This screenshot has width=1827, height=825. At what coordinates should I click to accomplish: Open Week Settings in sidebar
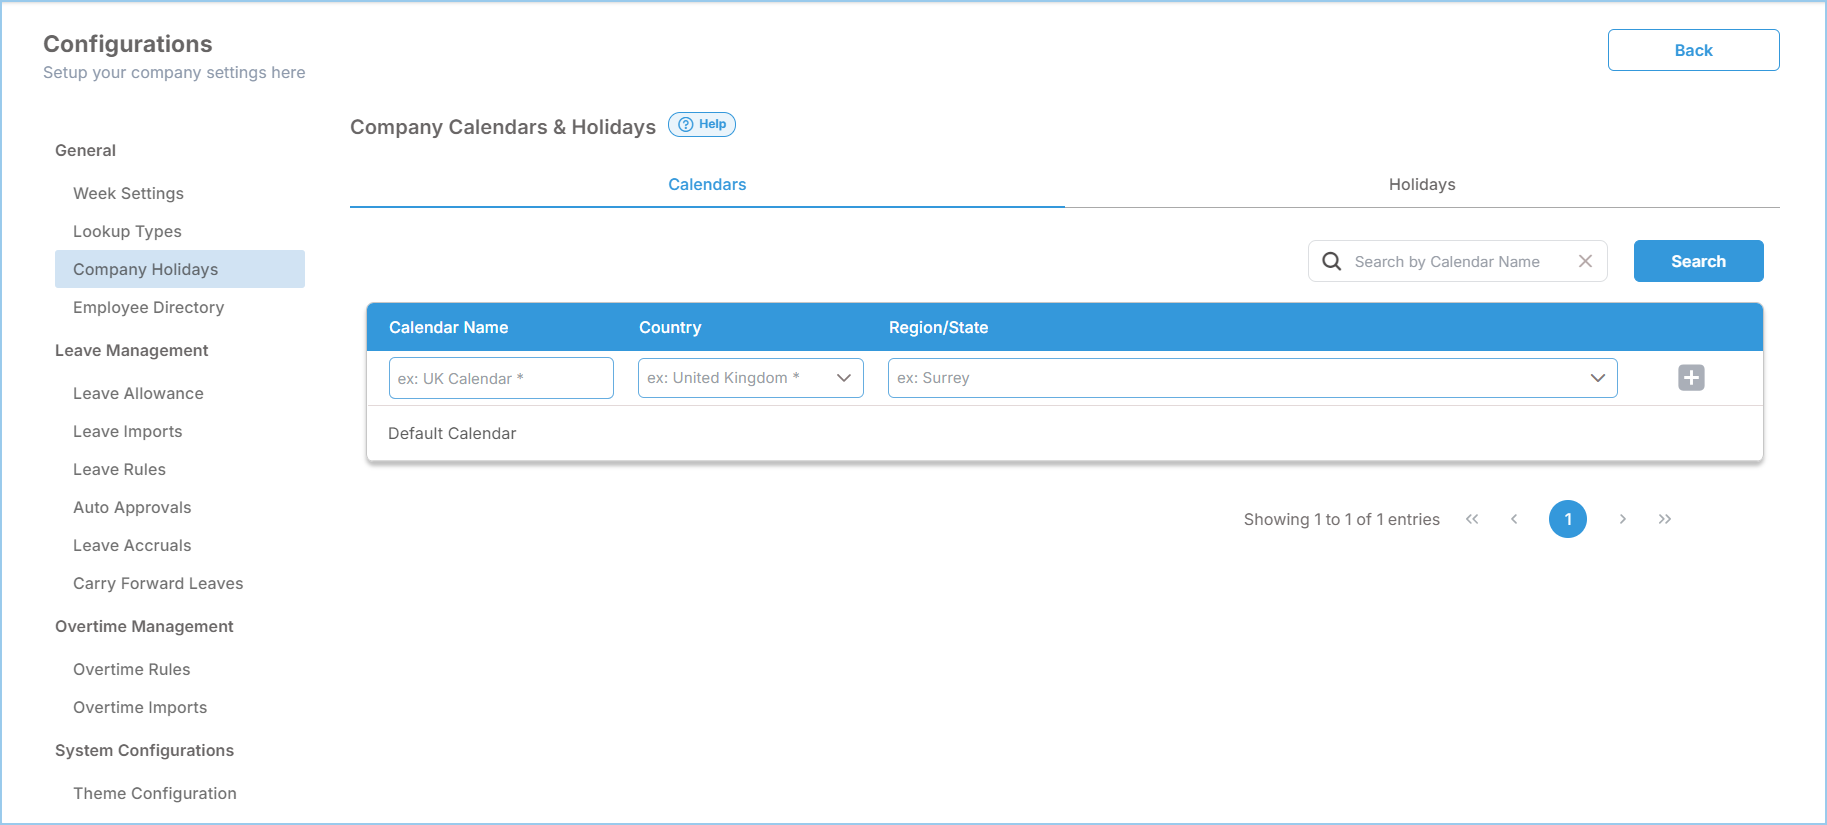point(128,194)
